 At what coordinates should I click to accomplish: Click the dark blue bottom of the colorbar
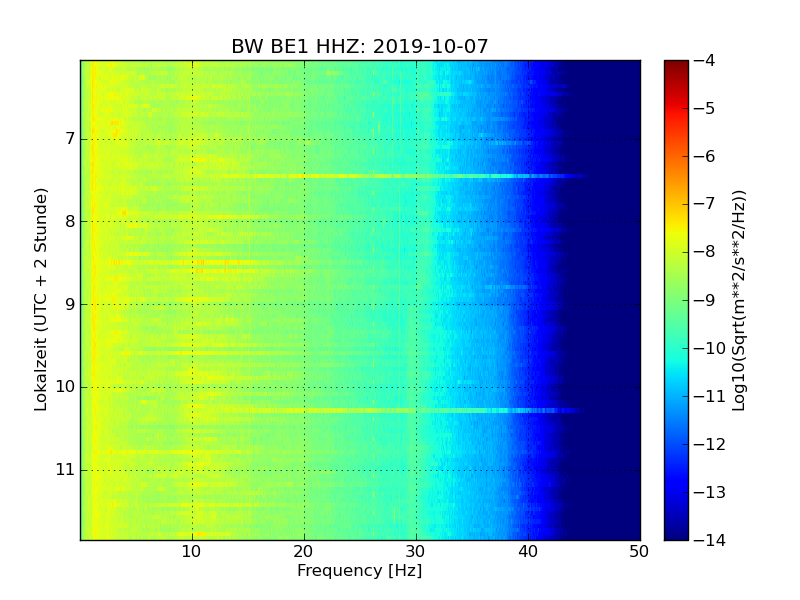coord(676,533)
